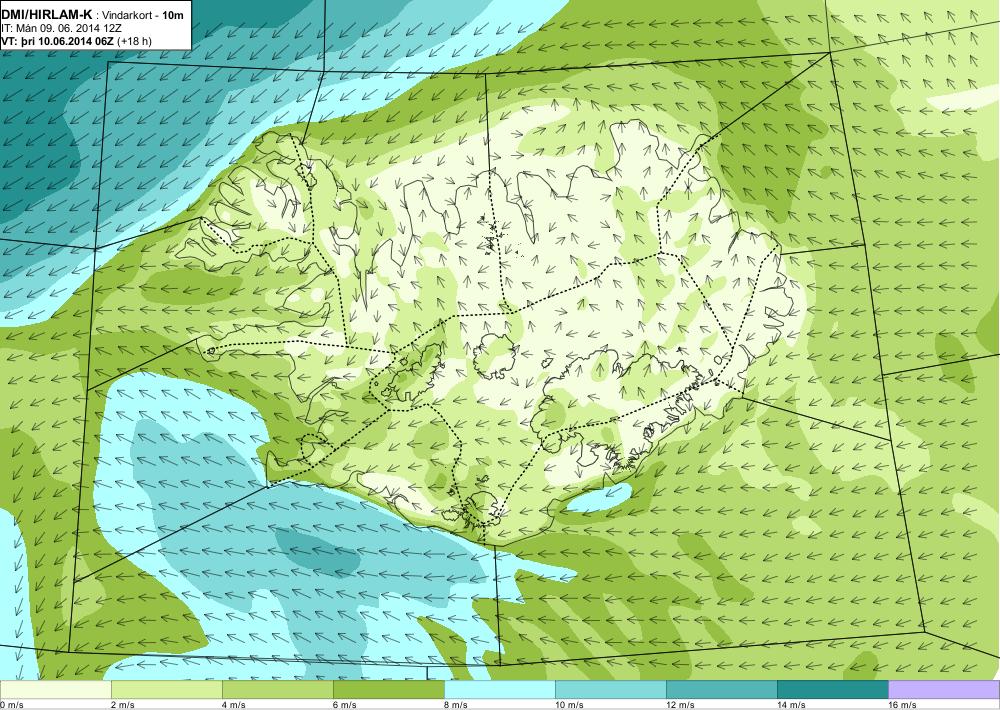Click the '6 m/s' legend label
1000x710 pixels.
coord(346,705)
